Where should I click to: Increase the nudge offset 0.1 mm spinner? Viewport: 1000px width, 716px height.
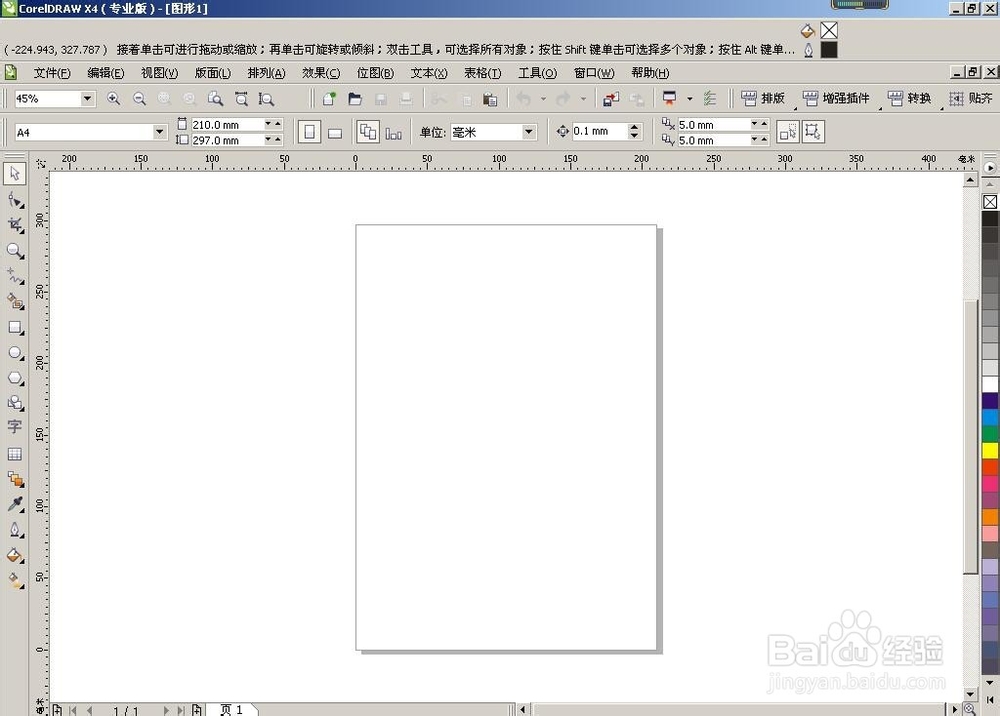pyautogui.click(x=634, y=128)
